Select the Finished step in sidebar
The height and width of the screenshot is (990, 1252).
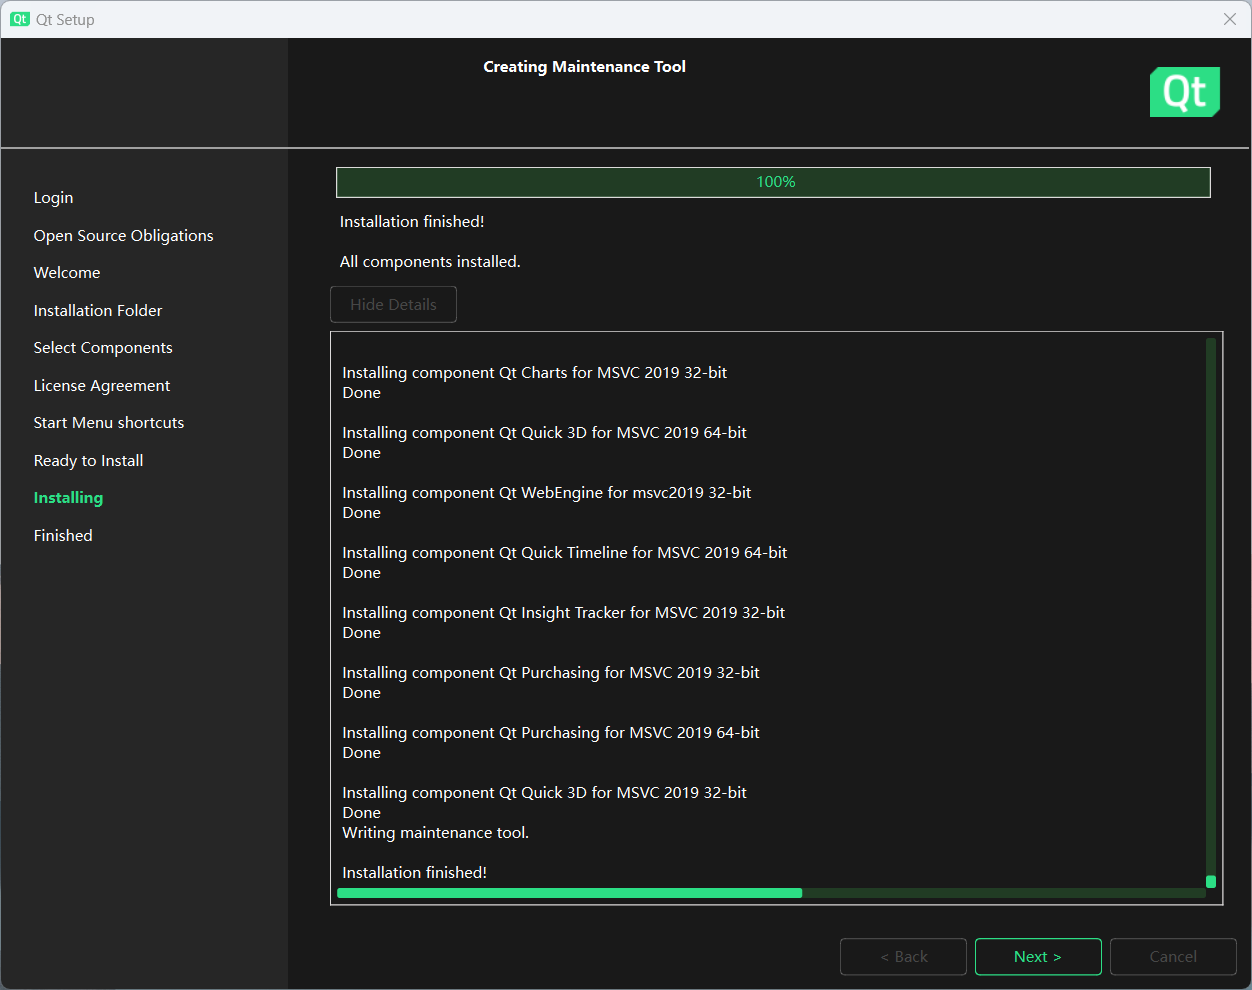(x=63, y=536)
